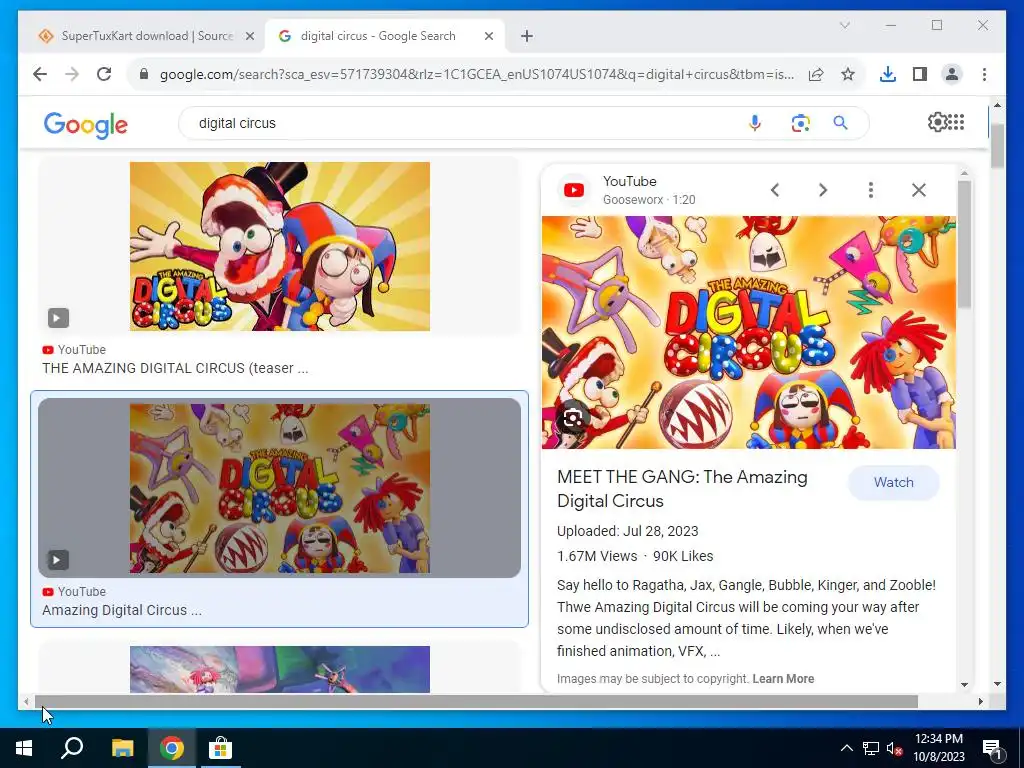Open THE AMAZING DIGITAL CIRCUS (teaser result title
1024x768 pixels.
(x=175, y=368)
